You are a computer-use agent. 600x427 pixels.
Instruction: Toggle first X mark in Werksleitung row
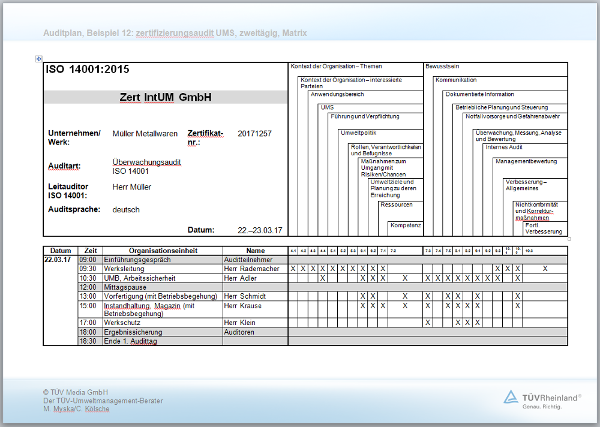coord(292,268)
